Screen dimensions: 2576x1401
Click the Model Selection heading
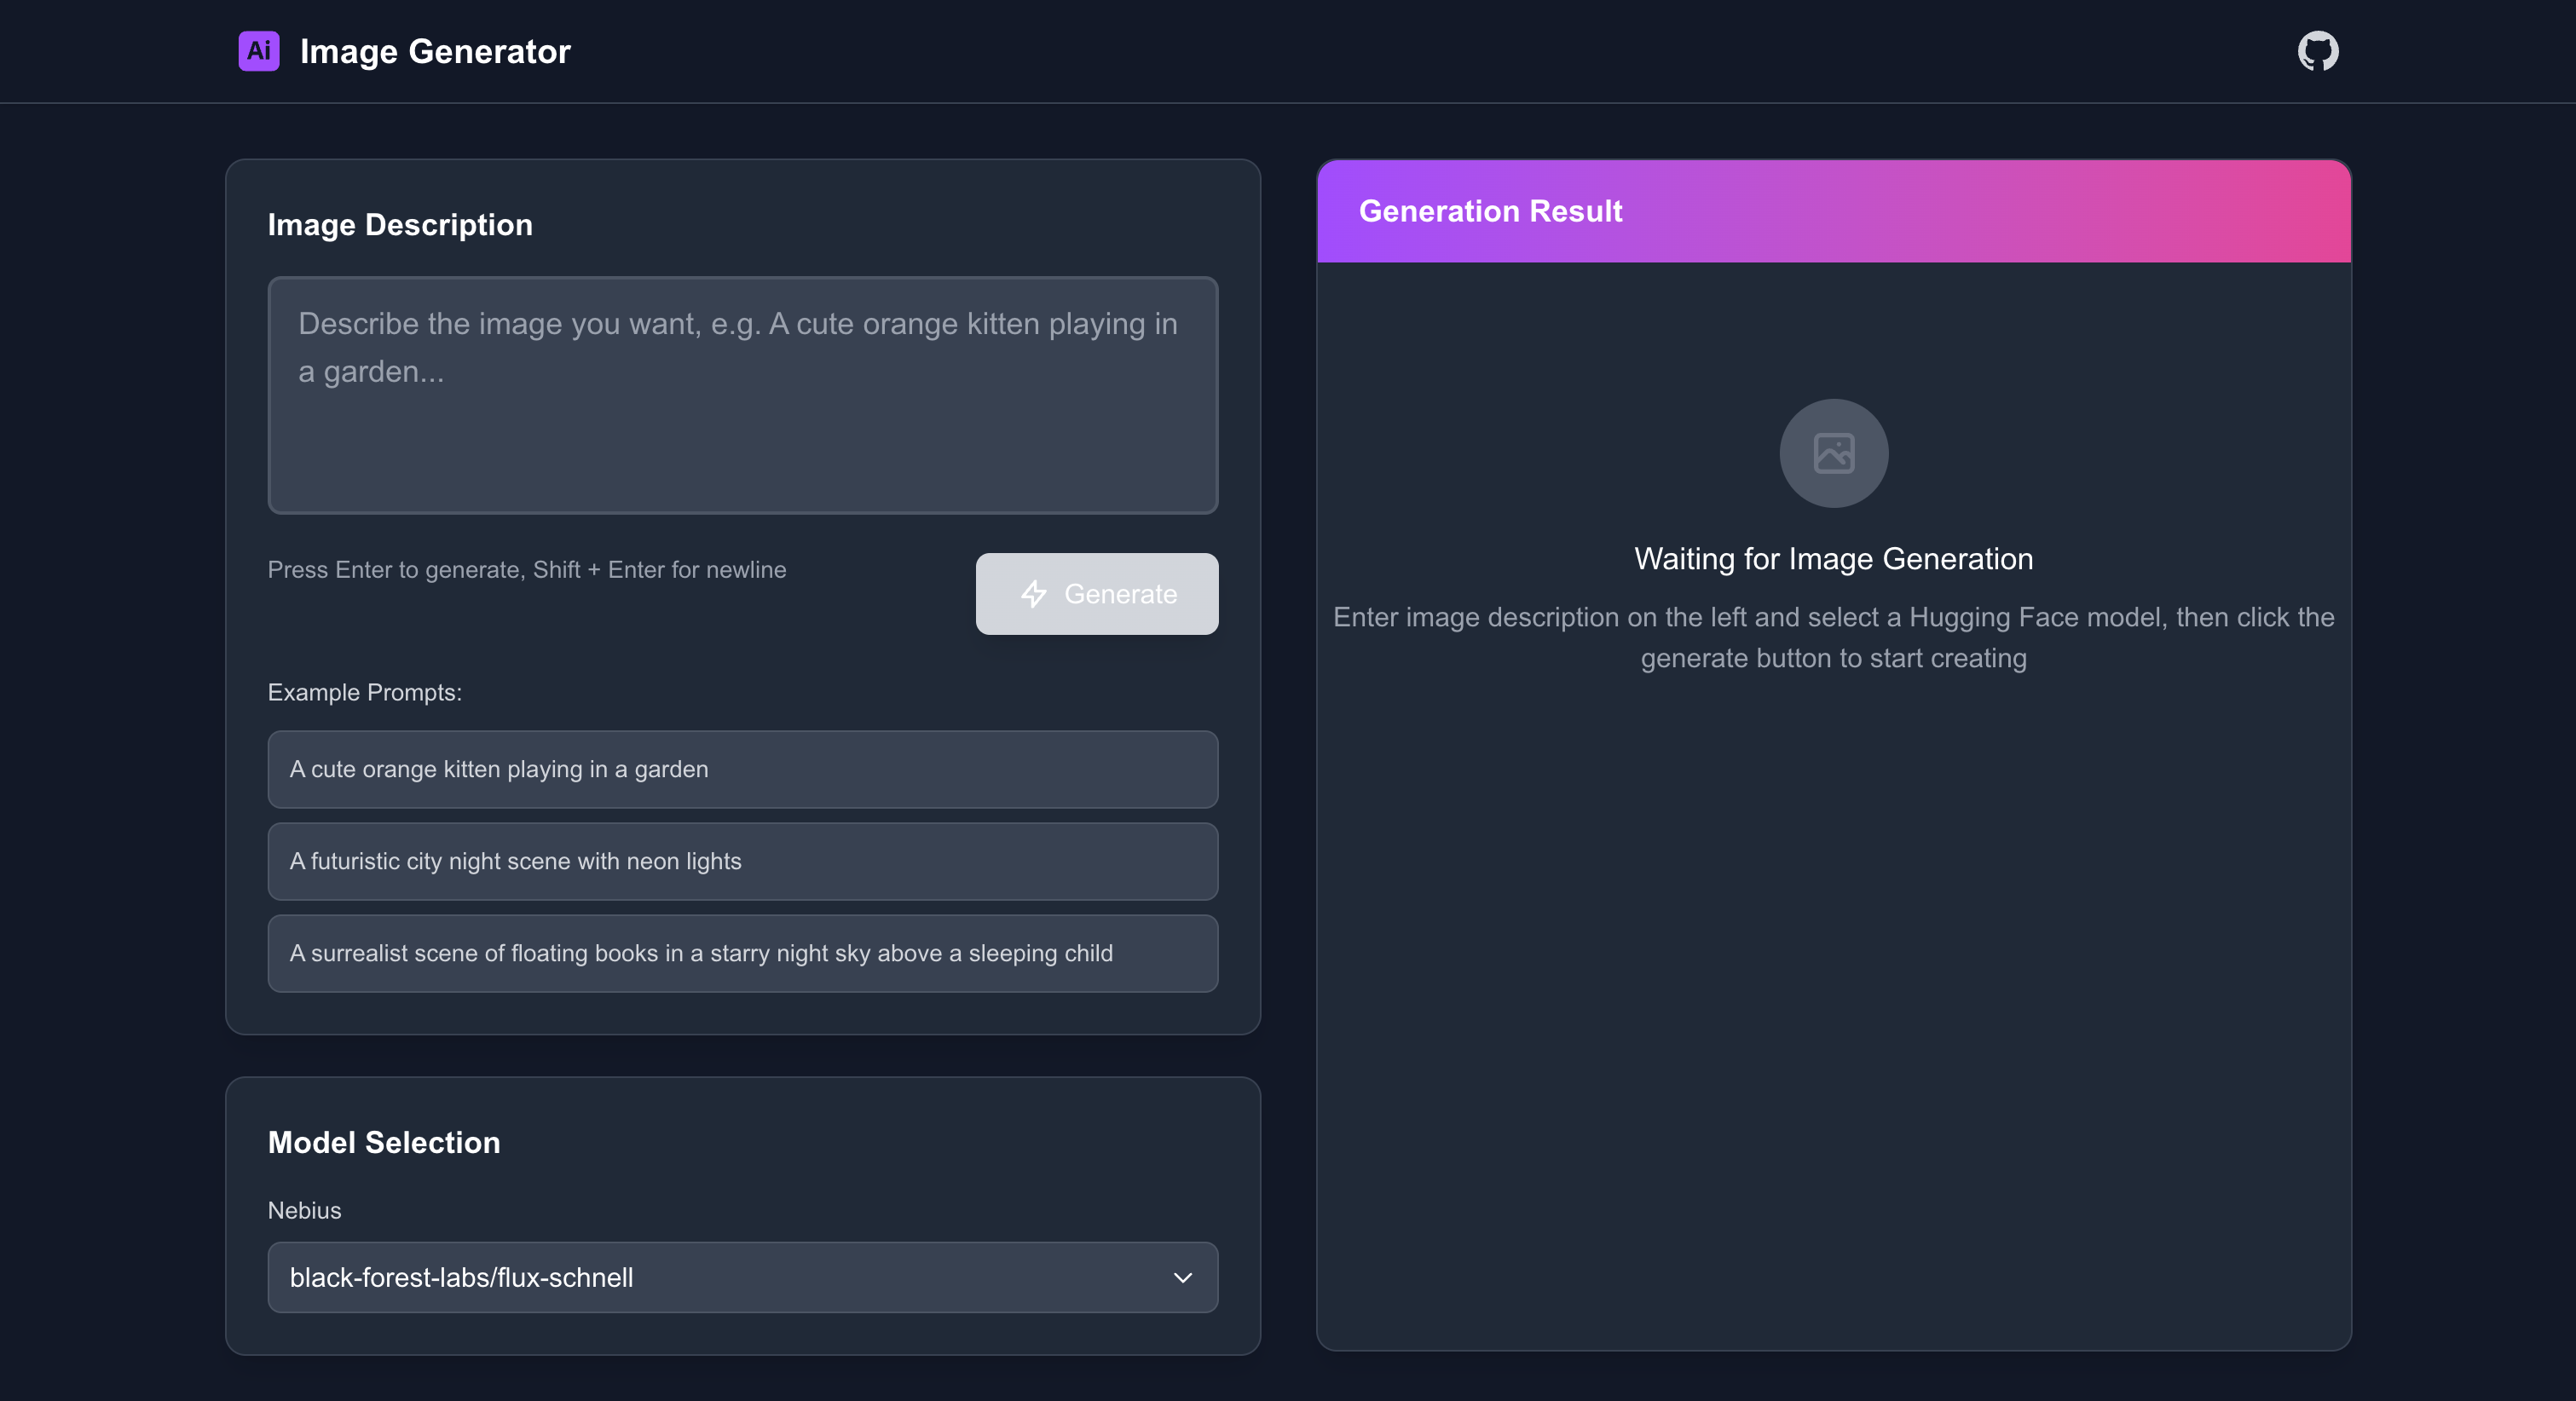click(x=384, y=1142)
